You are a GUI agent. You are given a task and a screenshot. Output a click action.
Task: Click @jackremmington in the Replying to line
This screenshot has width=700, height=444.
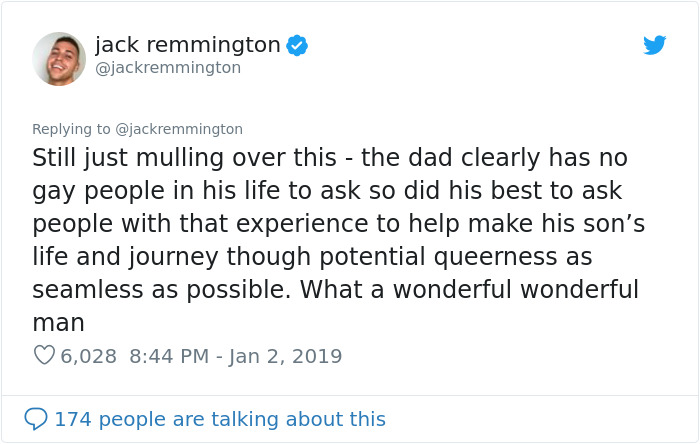[x=180, y=129]
